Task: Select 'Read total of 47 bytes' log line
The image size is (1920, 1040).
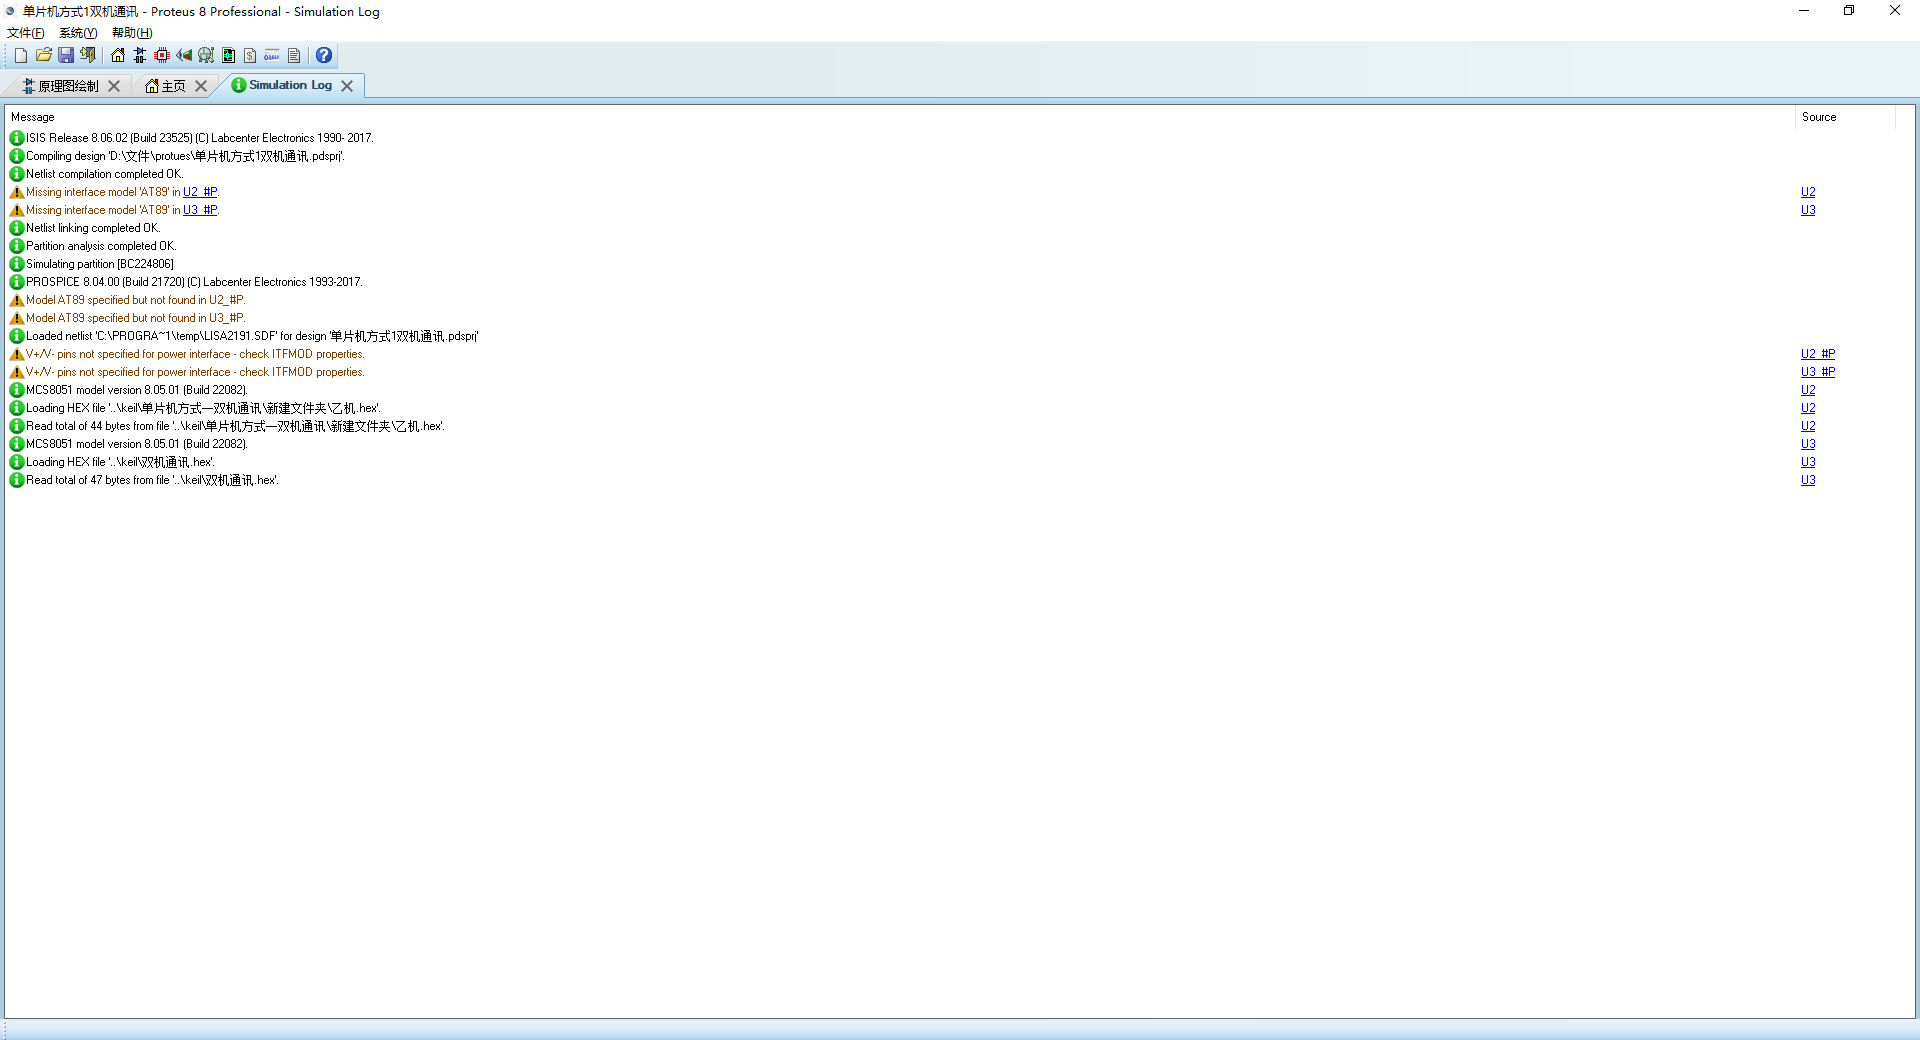Action: (152, 480)
